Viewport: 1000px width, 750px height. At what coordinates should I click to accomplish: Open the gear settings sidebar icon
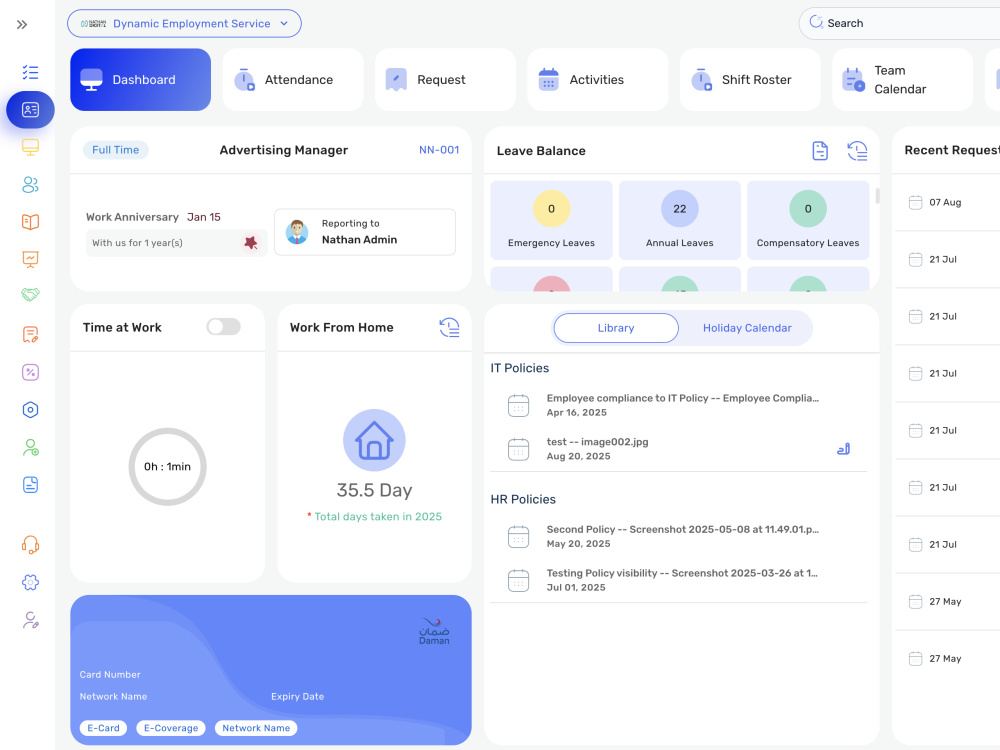30,582
